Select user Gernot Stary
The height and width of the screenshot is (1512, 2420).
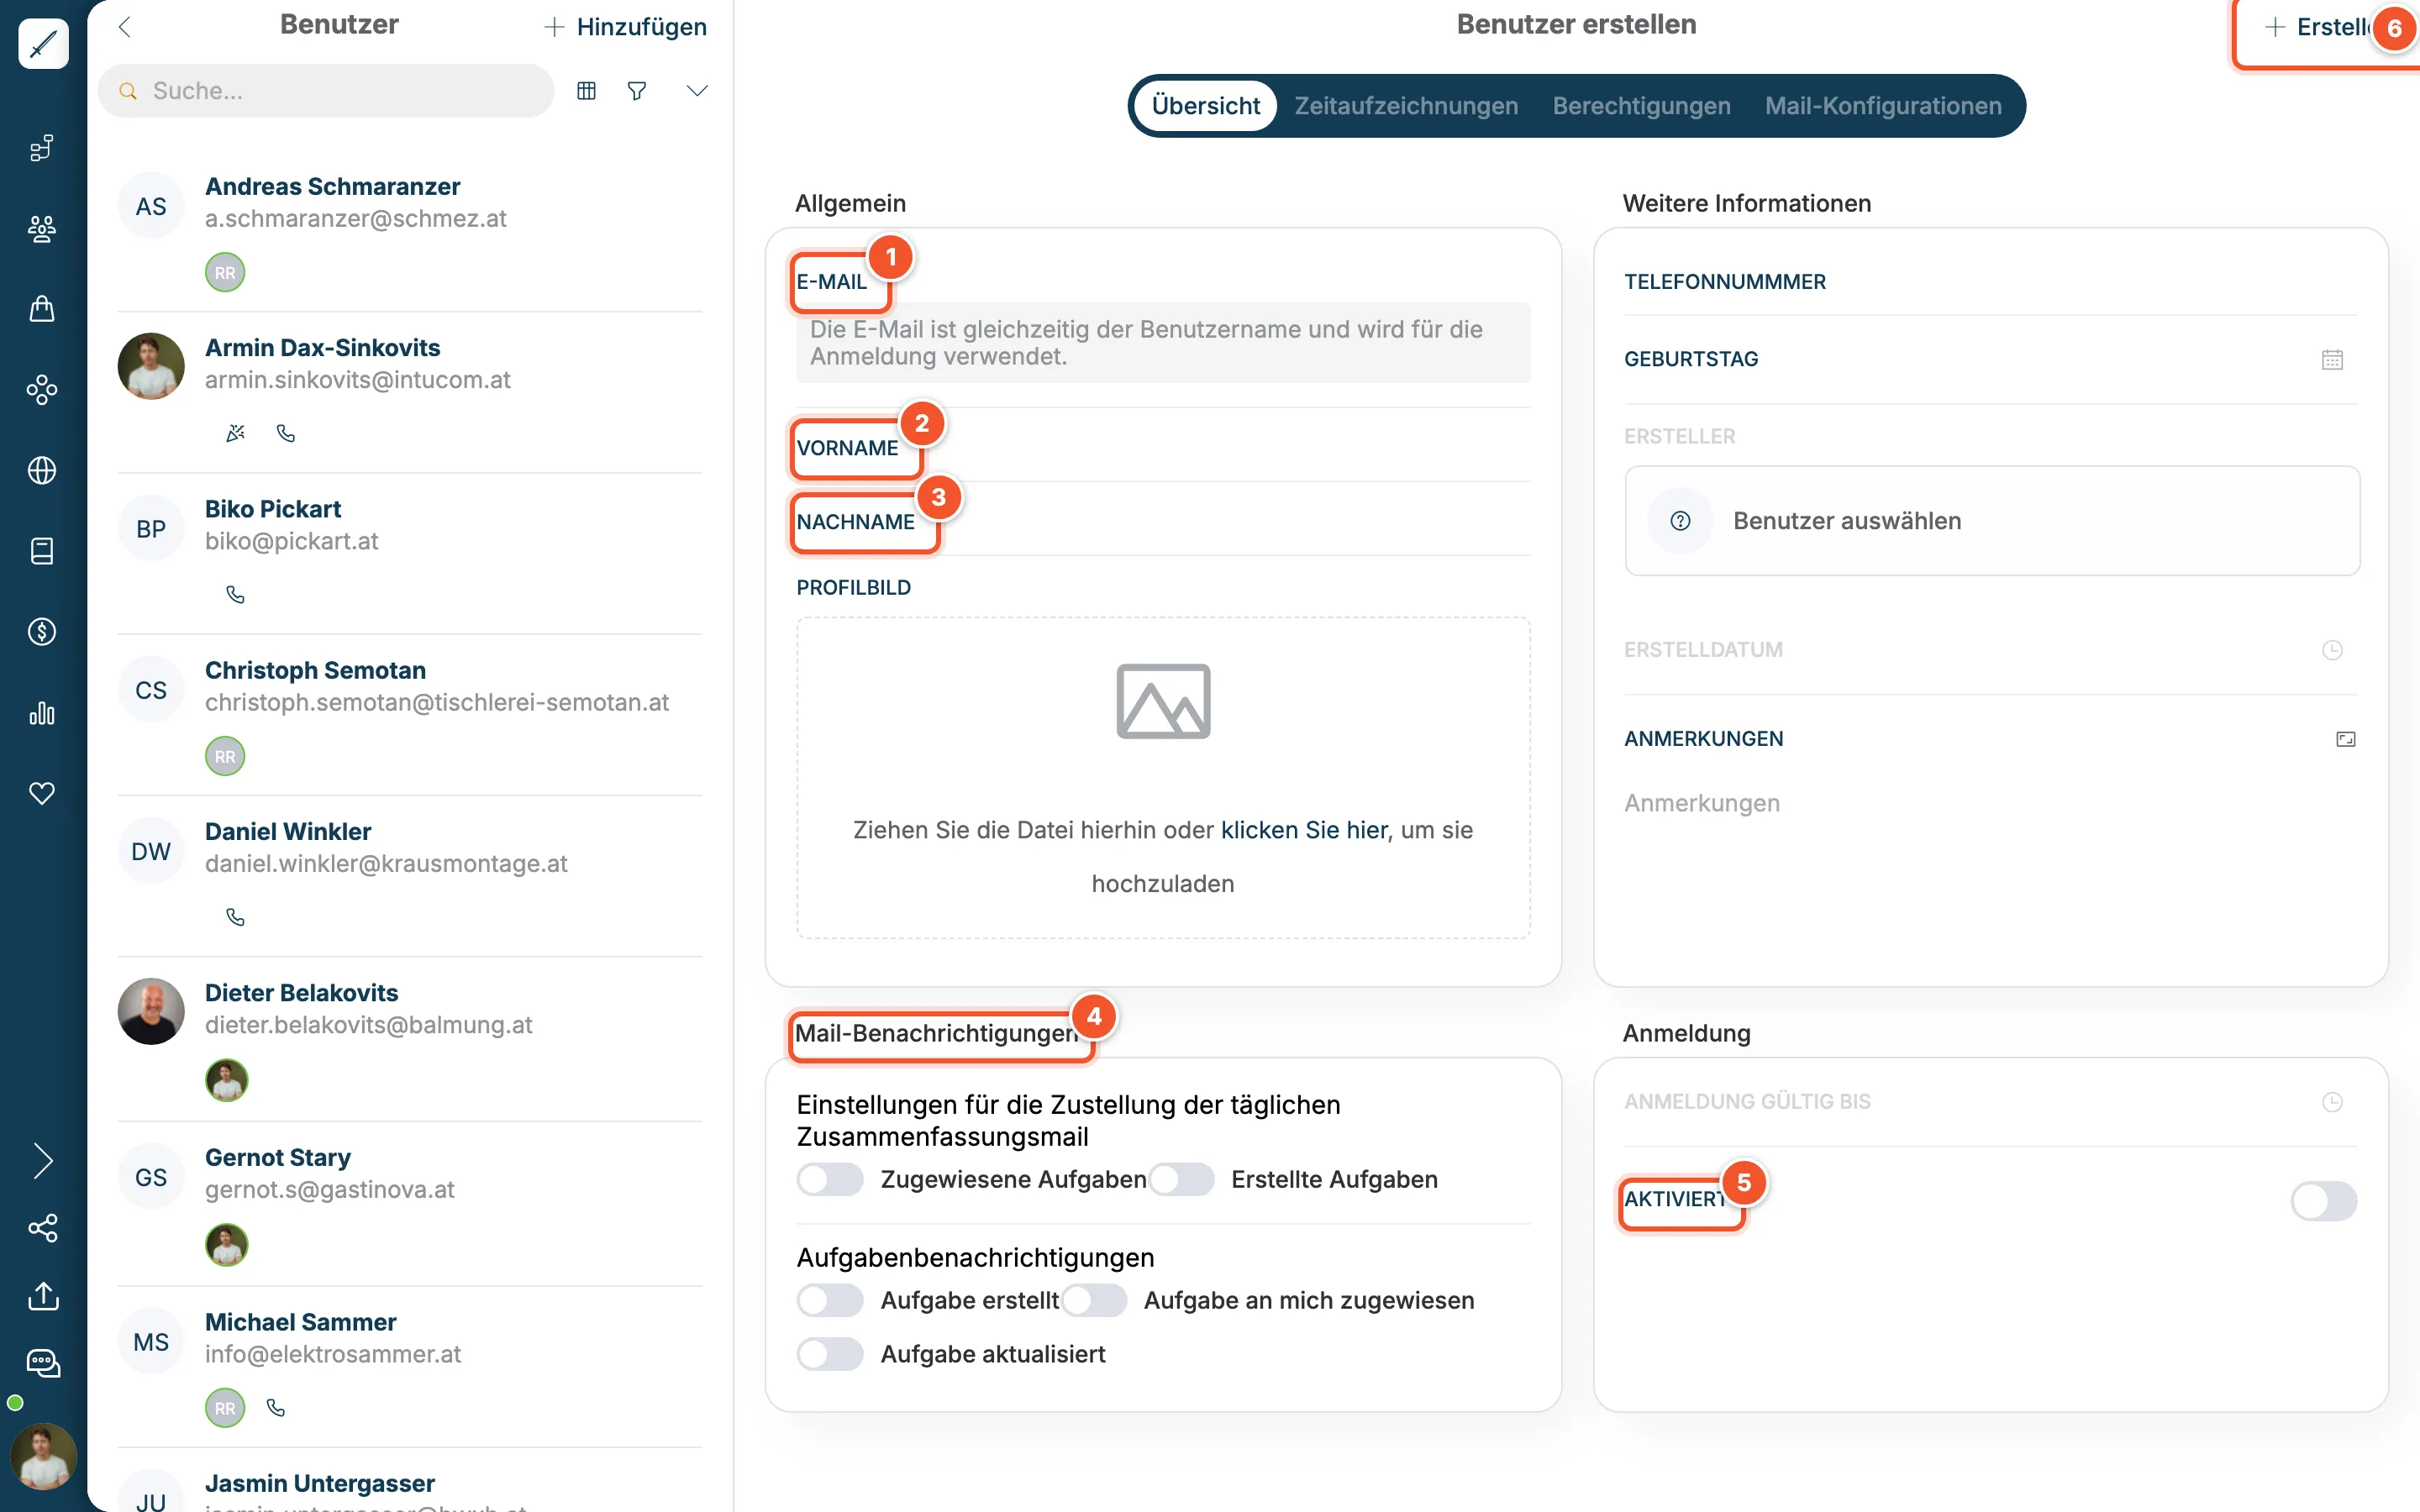pos(410,1204)
